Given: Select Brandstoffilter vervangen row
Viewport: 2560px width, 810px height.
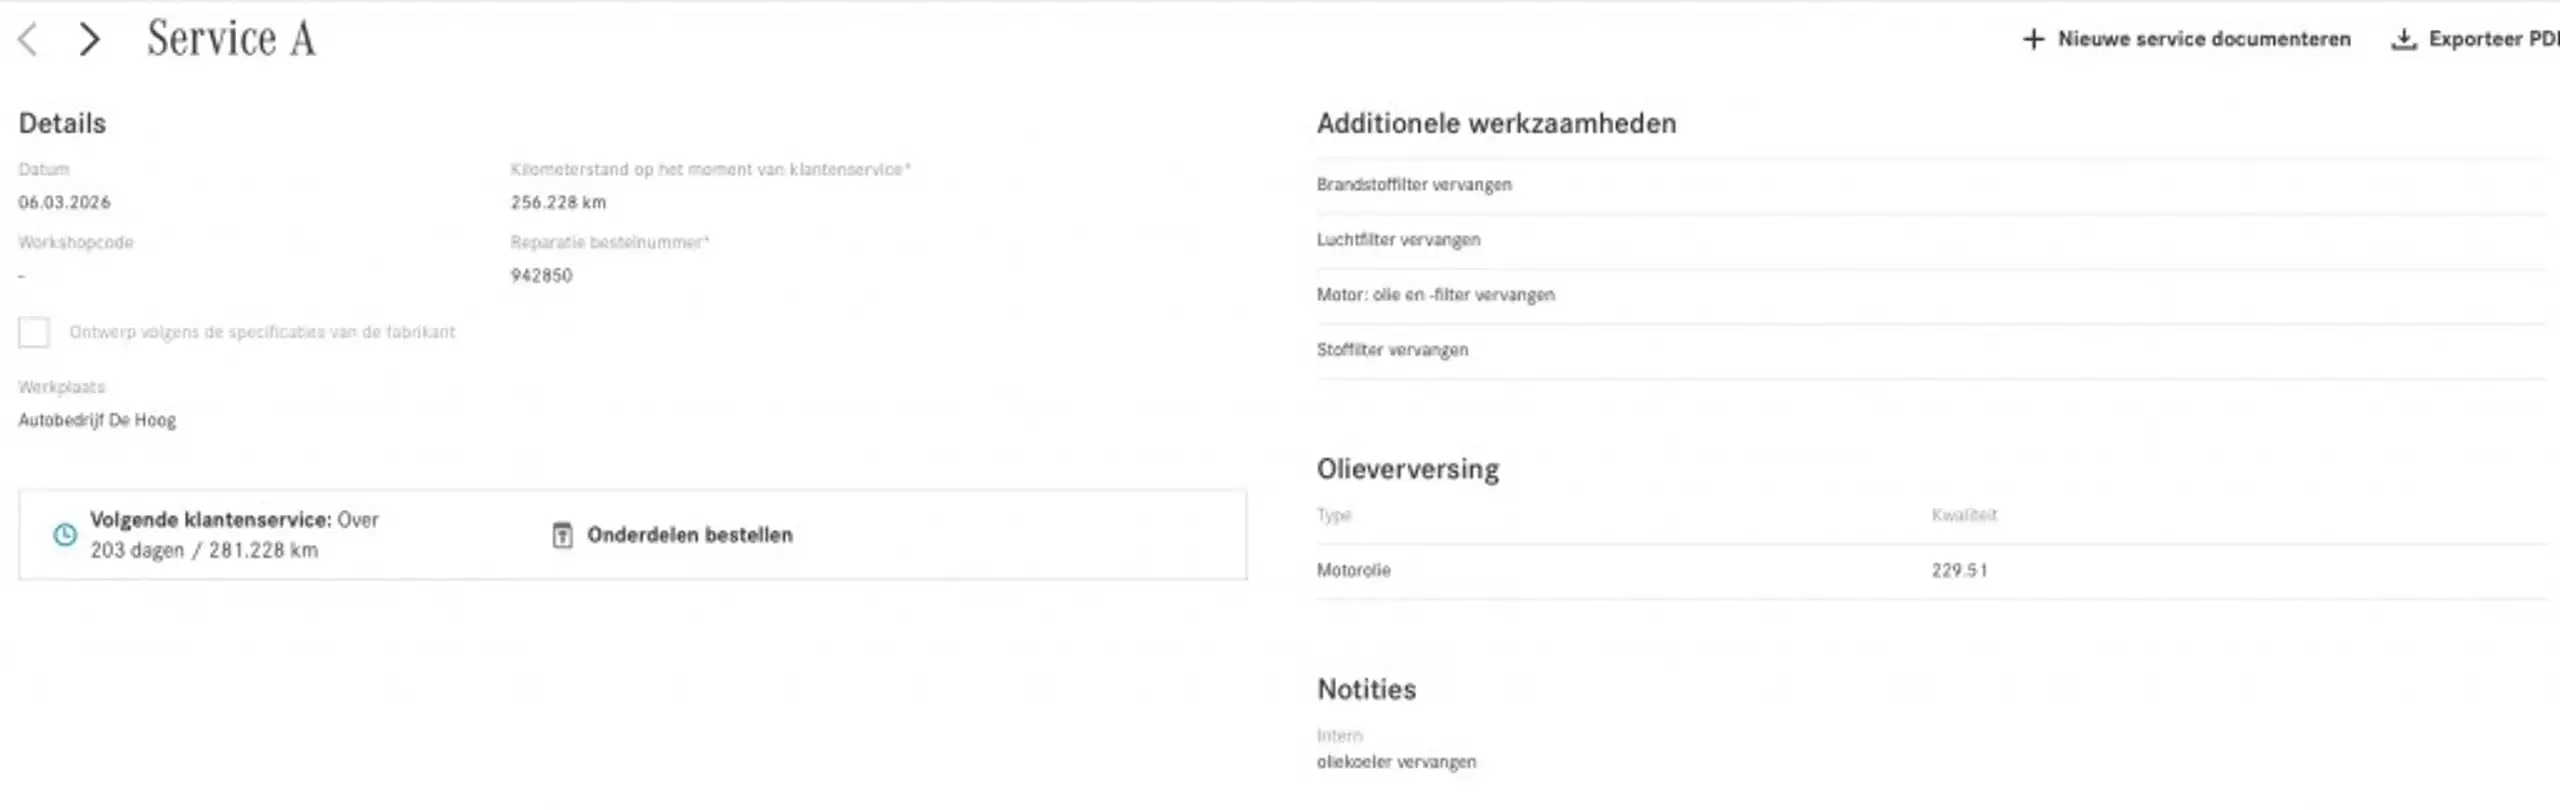Looking at the screenshot, I should click(1930, 185).
